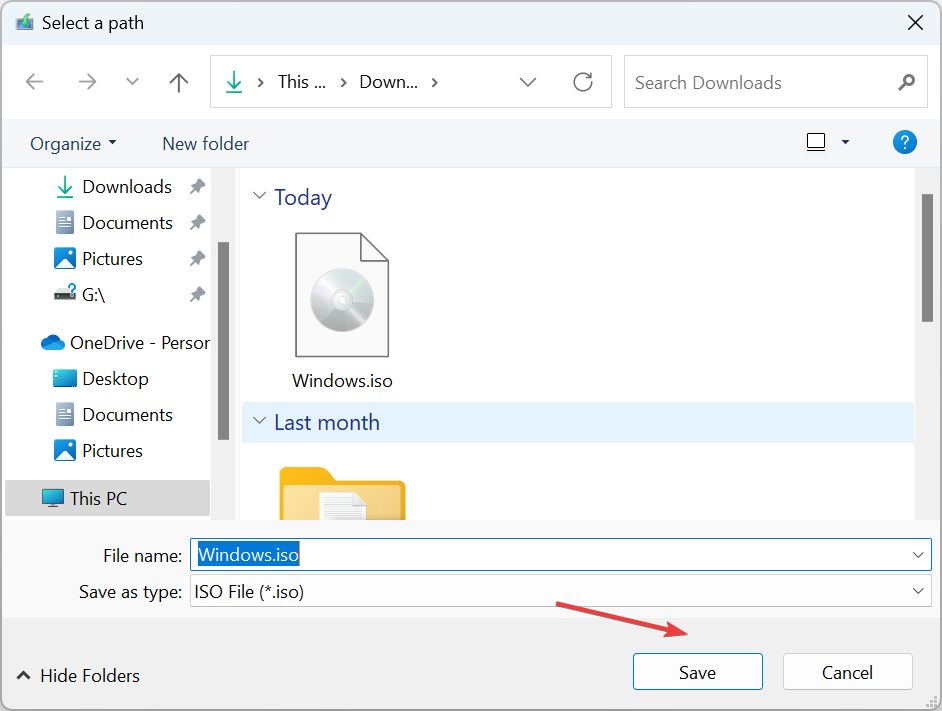Click pin icon beside pinned Pictures
The image size is (942, 711).
198,259
